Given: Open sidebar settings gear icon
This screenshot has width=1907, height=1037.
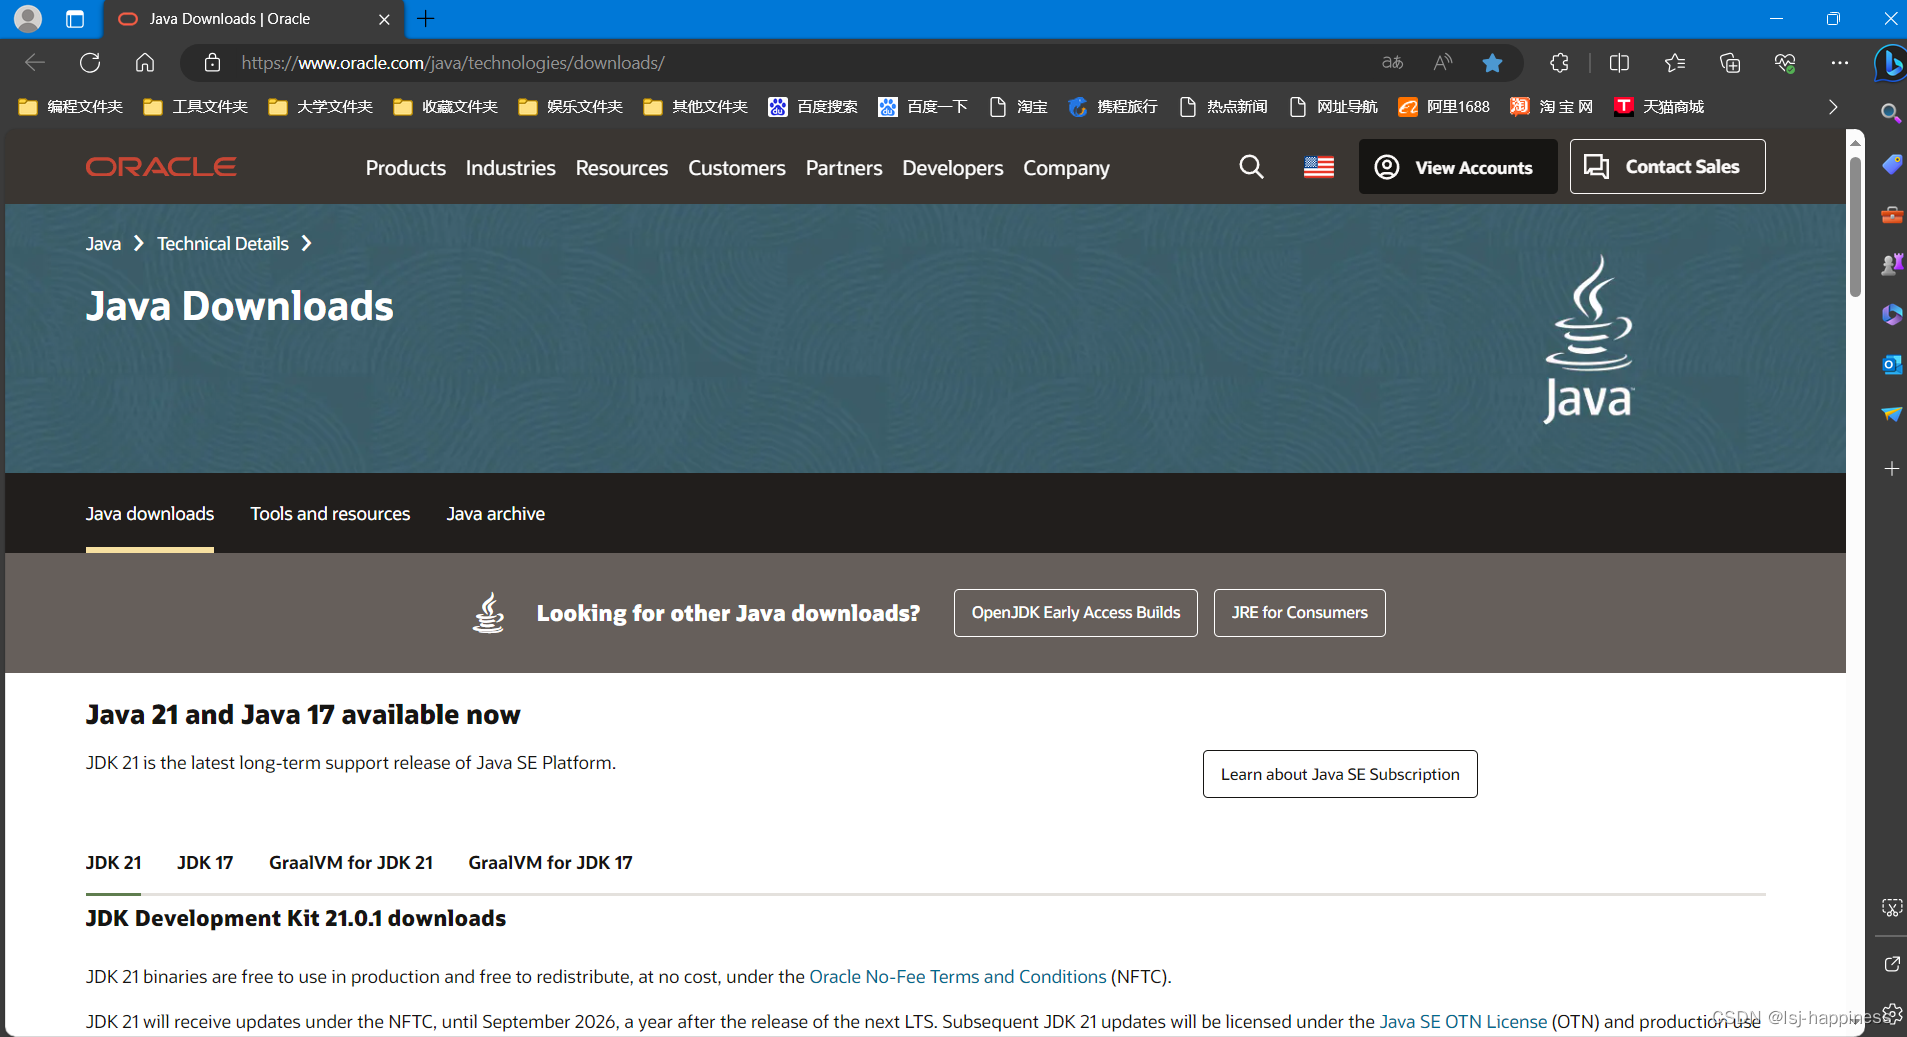Looking at the screenshot, I should [x=1892, y=1014].
